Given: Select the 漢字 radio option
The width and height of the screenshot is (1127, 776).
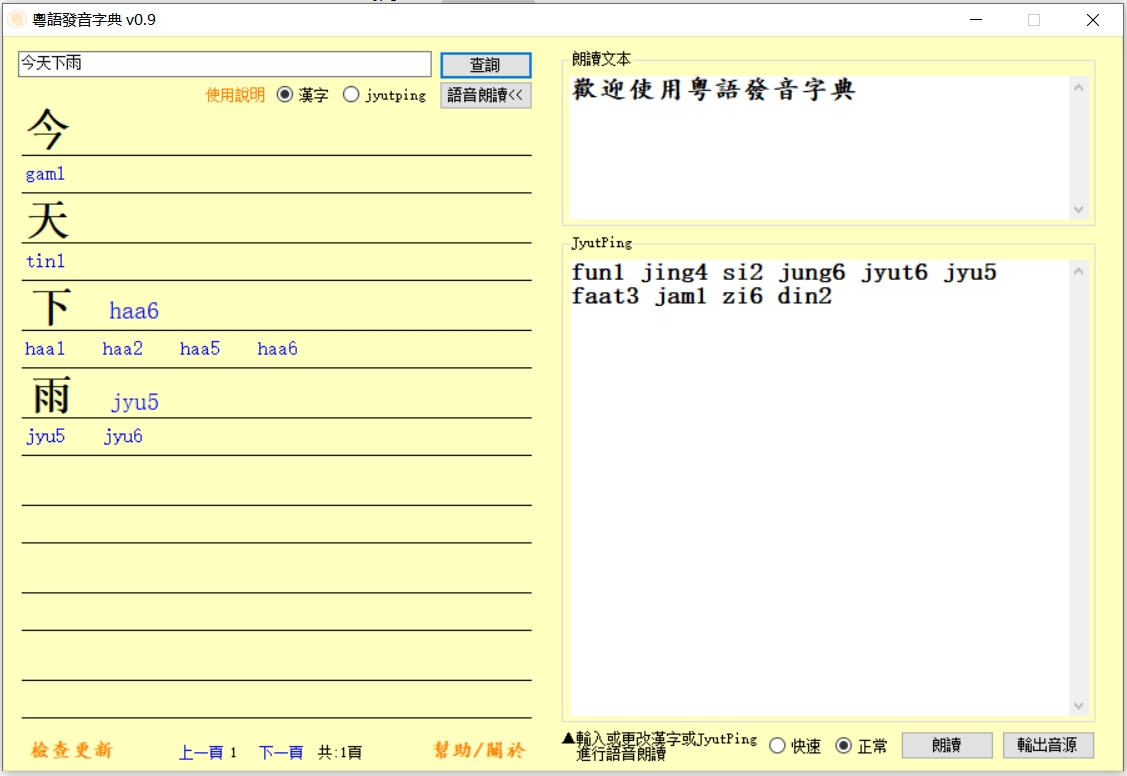Looking at the screenshot, I should [285, 95].
